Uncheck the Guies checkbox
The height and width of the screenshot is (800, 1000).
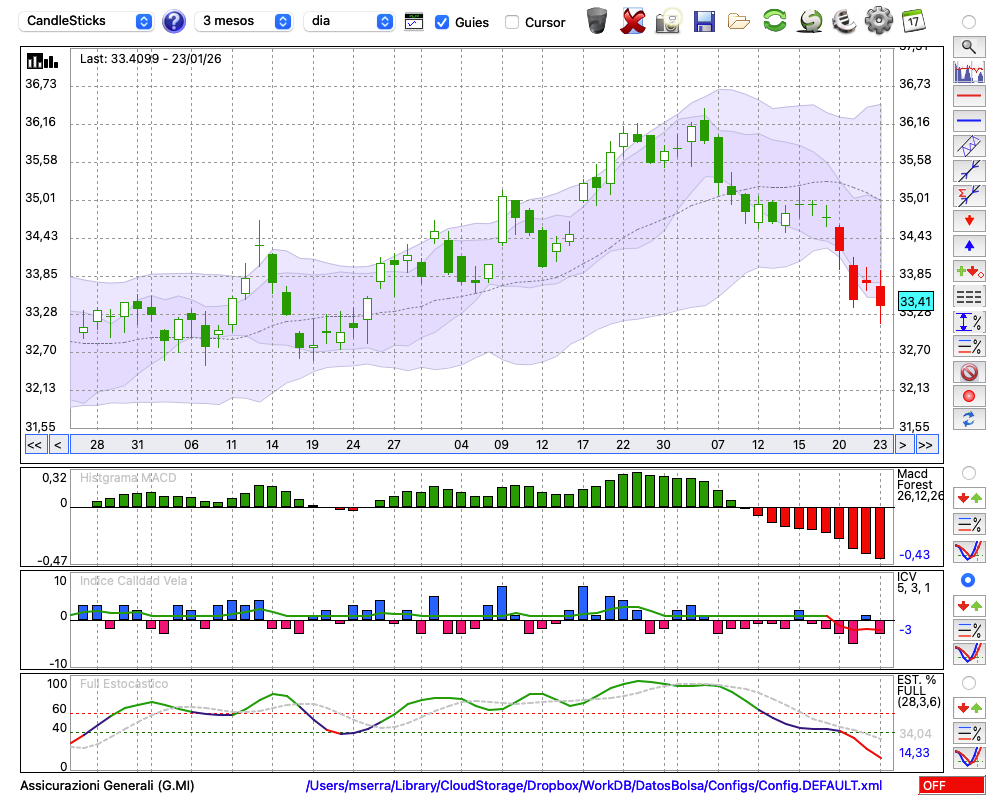442,22
